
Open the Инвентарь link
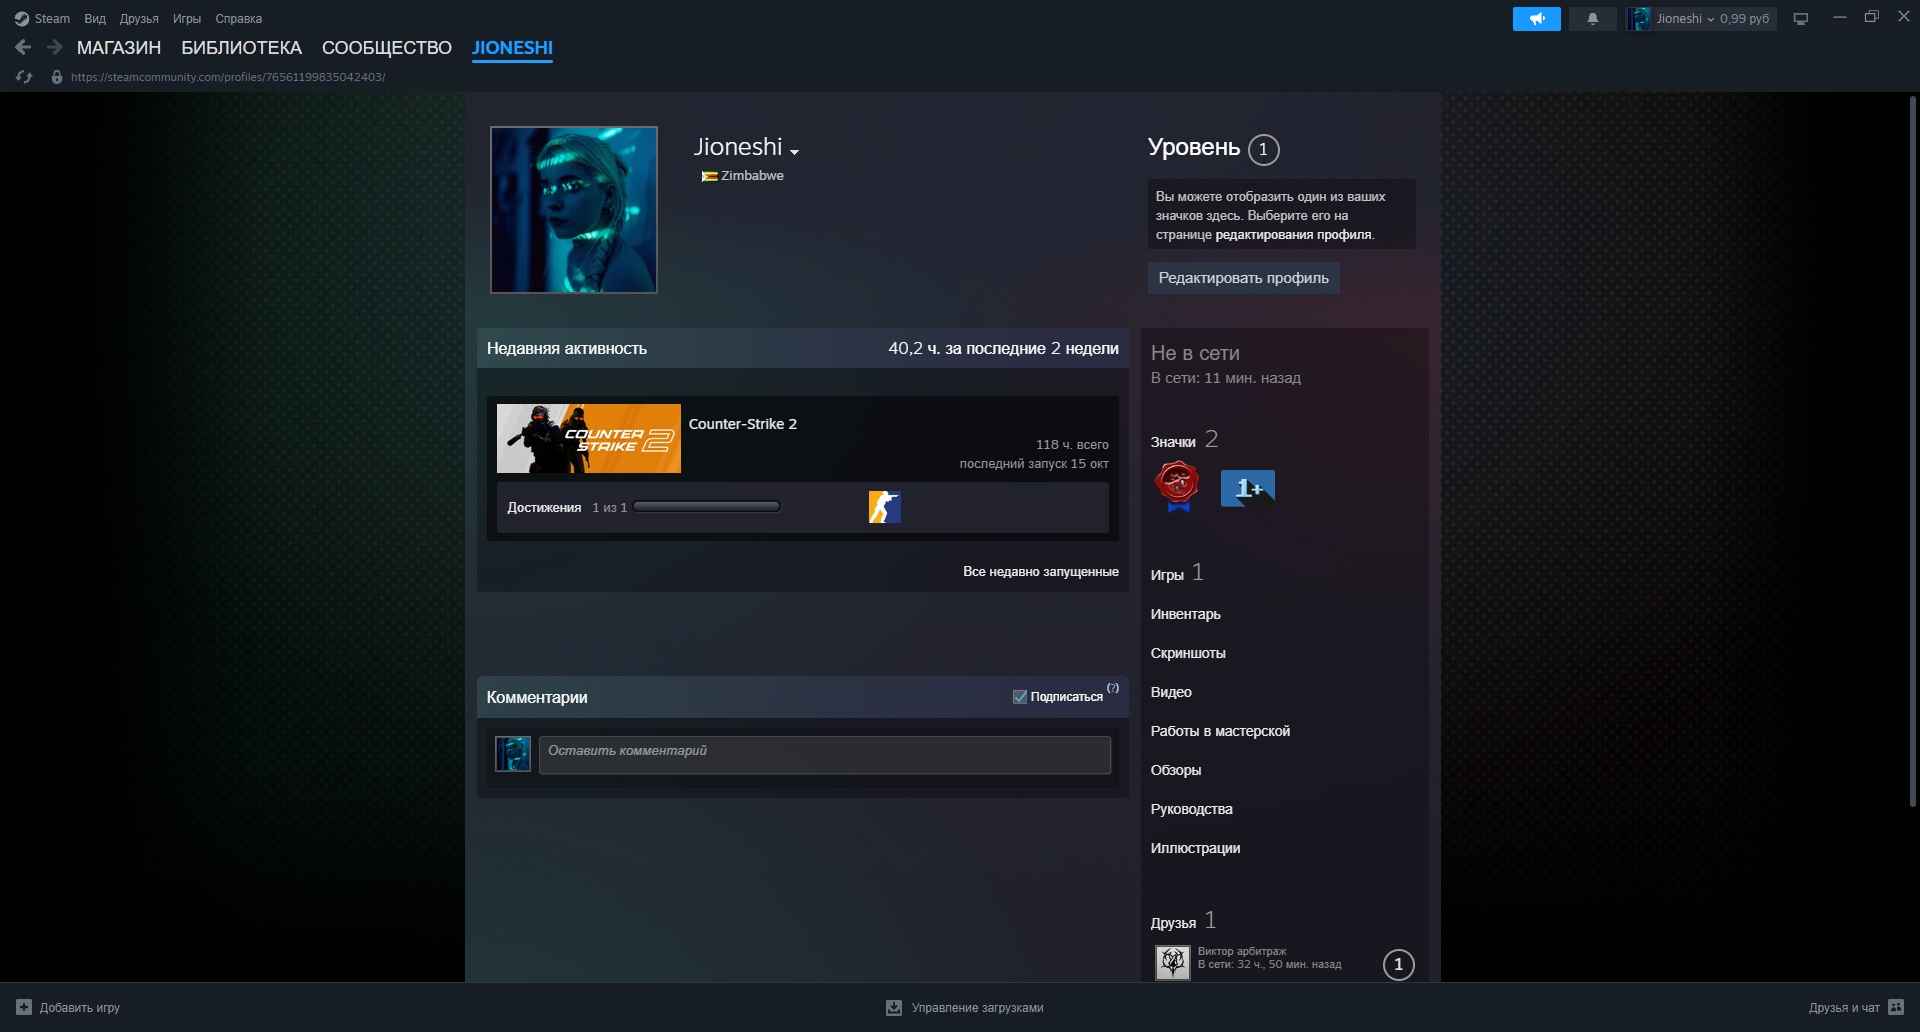pos(1185,614)
